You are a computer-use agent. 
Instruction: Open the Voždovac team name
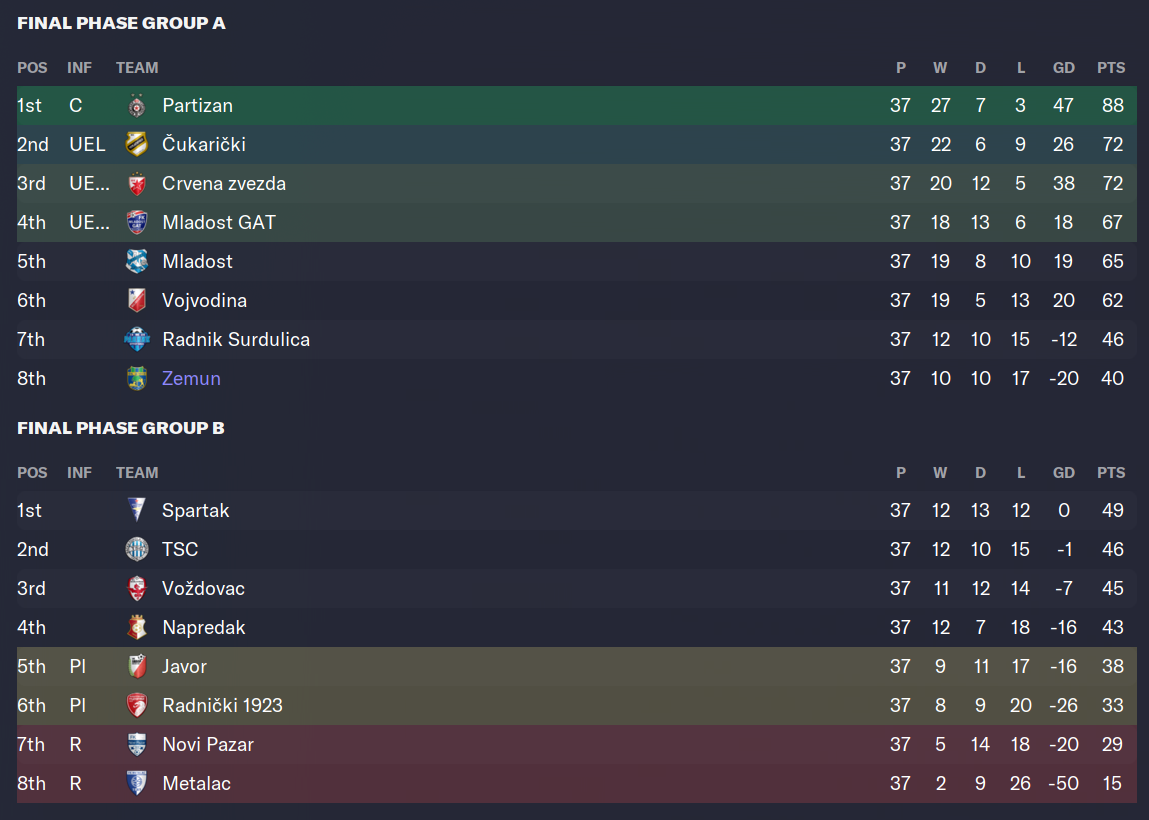204,588
